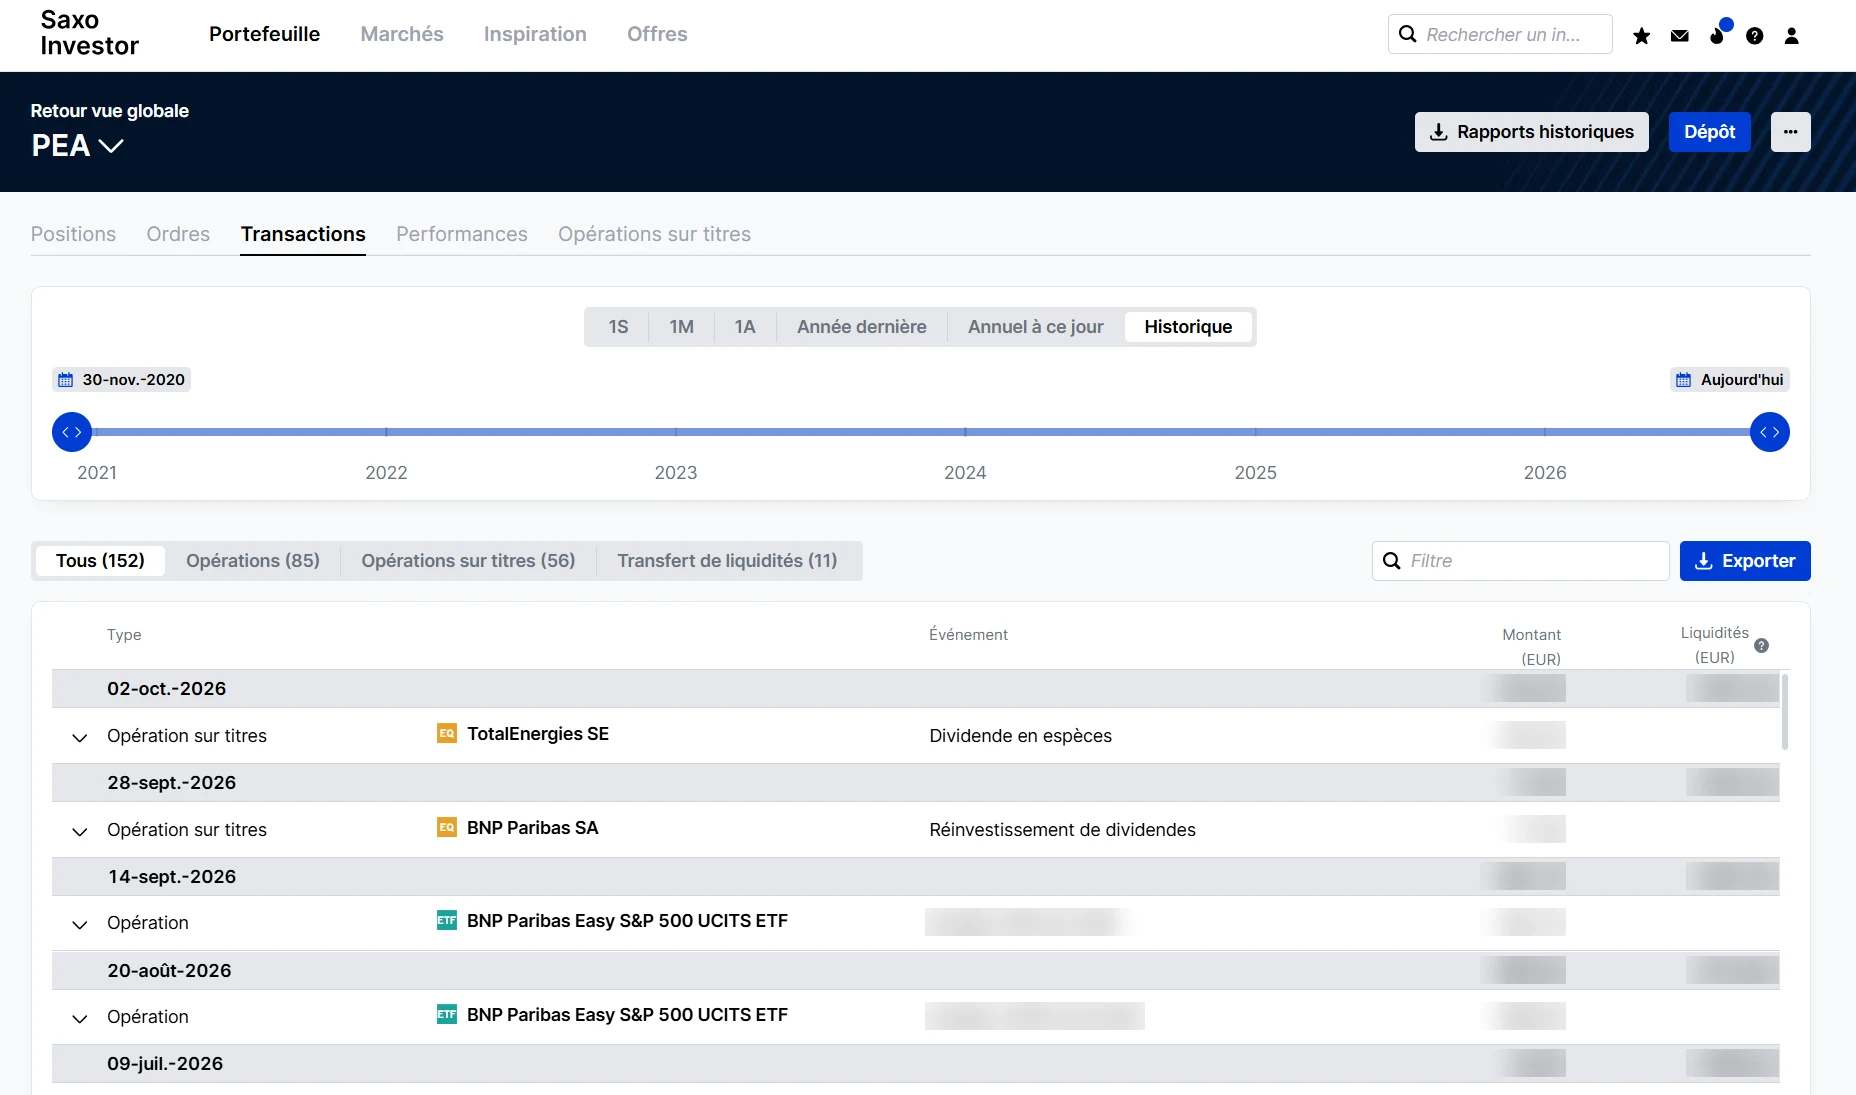
Task: Open the Portefeuille menu
Action: tap(264, 34)
